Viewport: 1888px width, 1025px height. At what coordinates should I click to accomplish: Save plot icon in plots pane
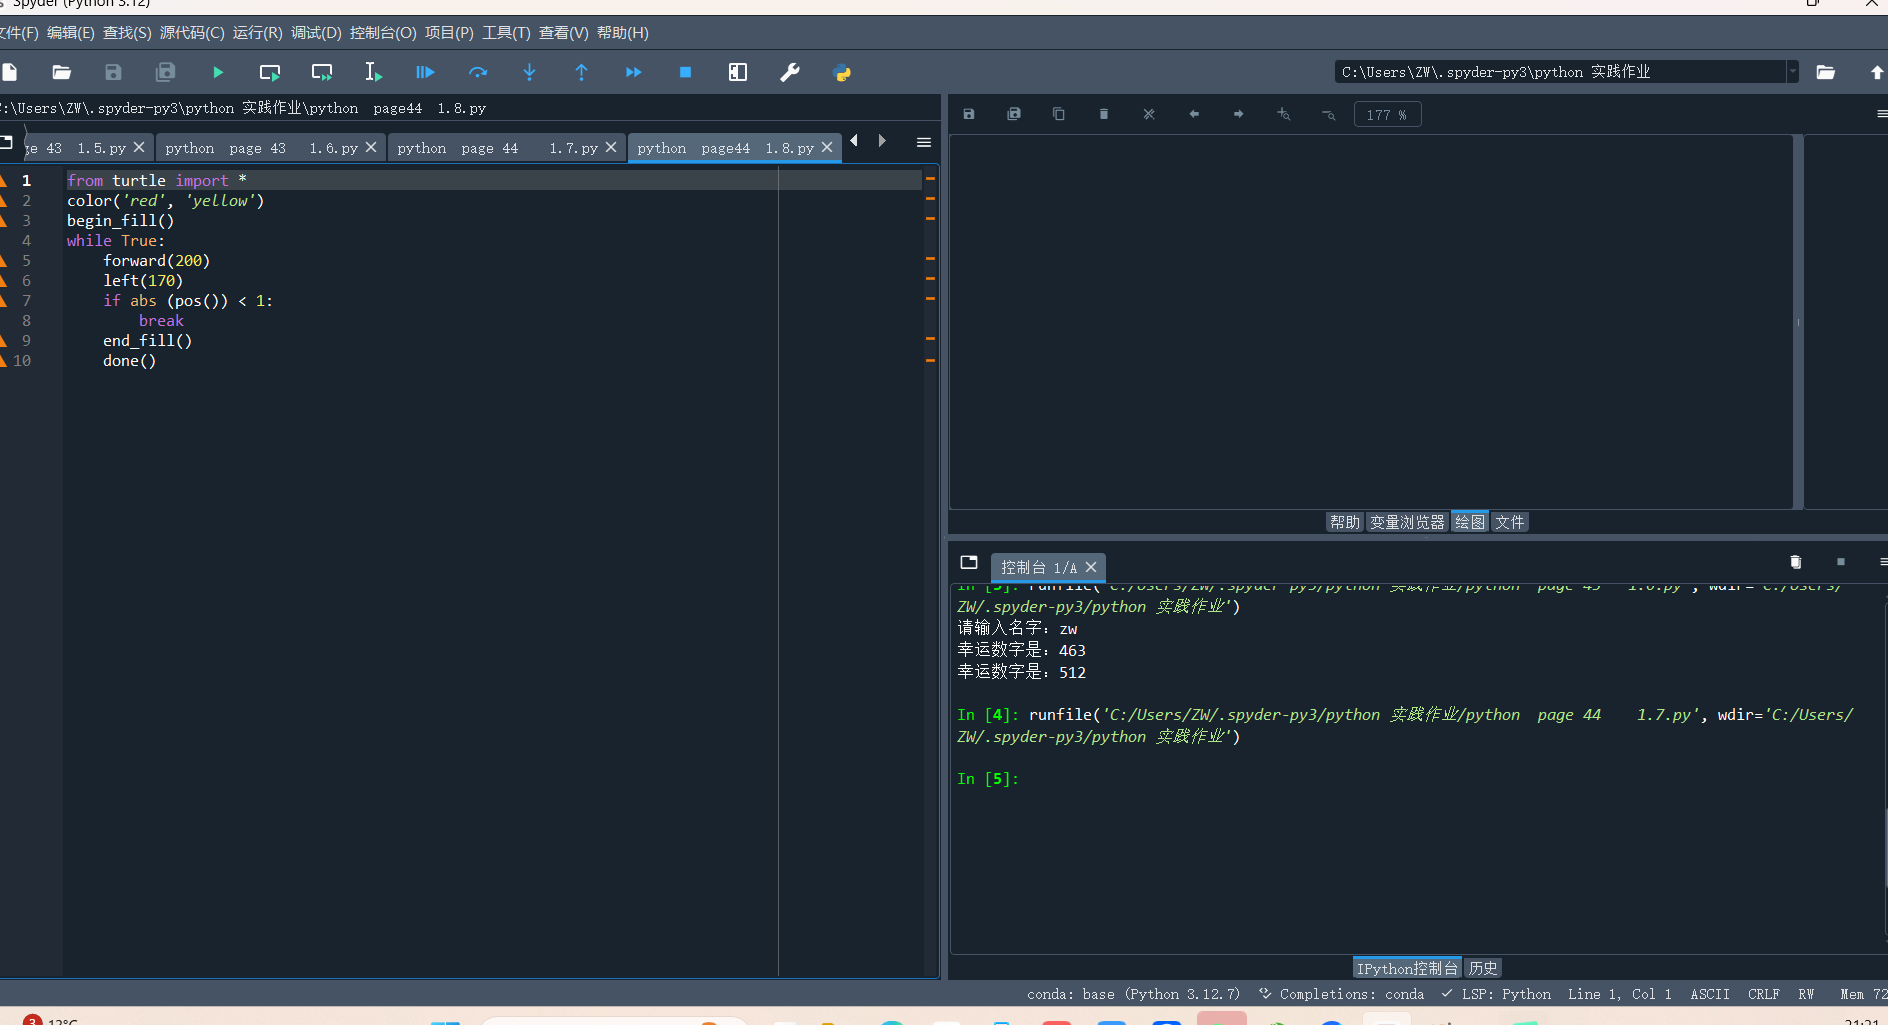[x=969, y=114]
